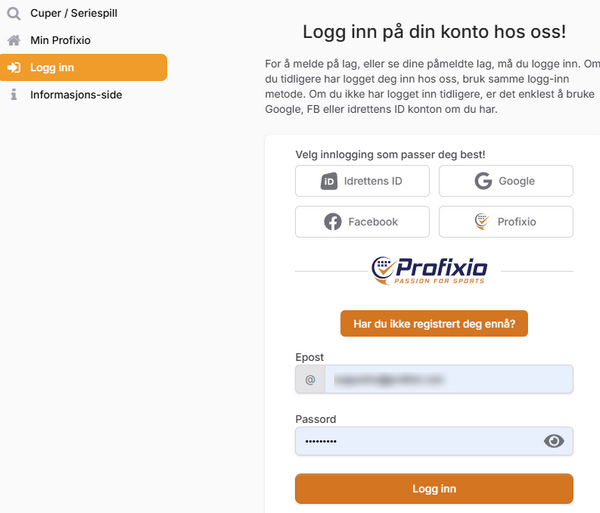Open Min Profixio in the sidebar
The height and width of the screenshot is (513, 600).
coord(60,41)
